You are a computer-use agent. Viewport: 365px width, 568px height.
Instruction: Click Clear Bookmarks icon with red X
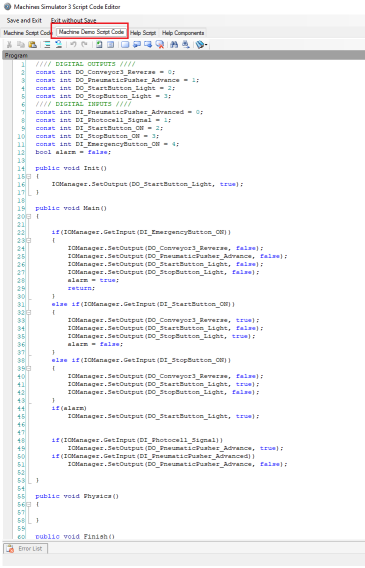(159, 45)
